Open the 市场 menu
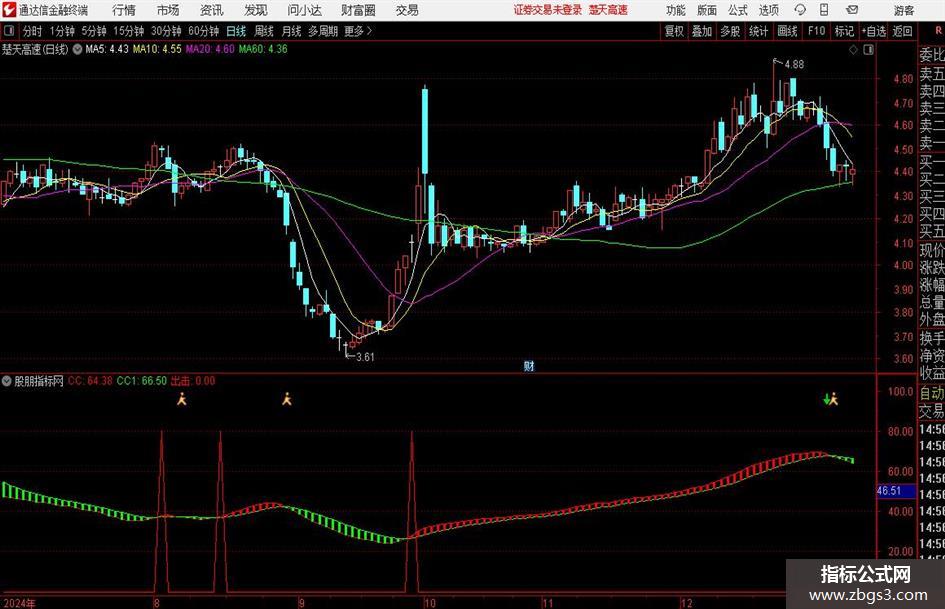The width and height of the screenshot is (945, 609). click(x=168, y=10)
